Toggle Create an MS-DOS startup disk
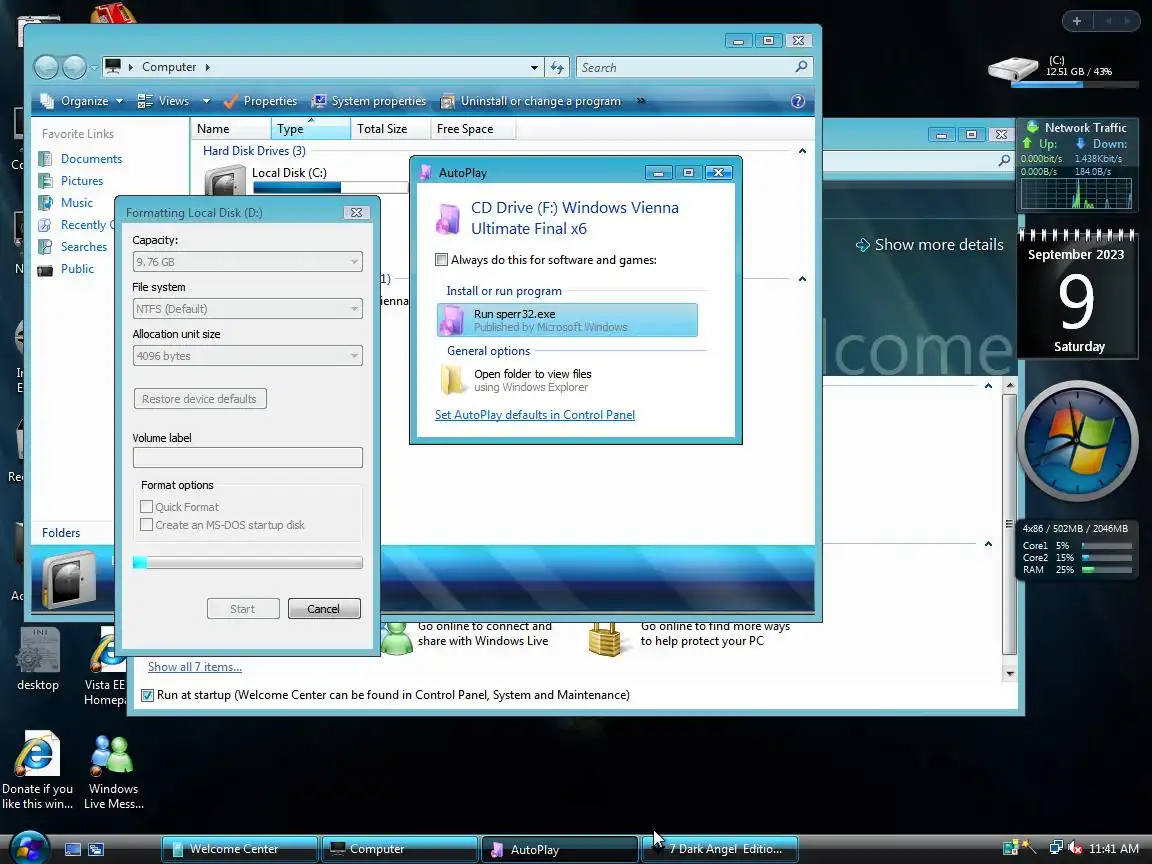The width and height of the screenshot is (1152, 864). point(146,525)
